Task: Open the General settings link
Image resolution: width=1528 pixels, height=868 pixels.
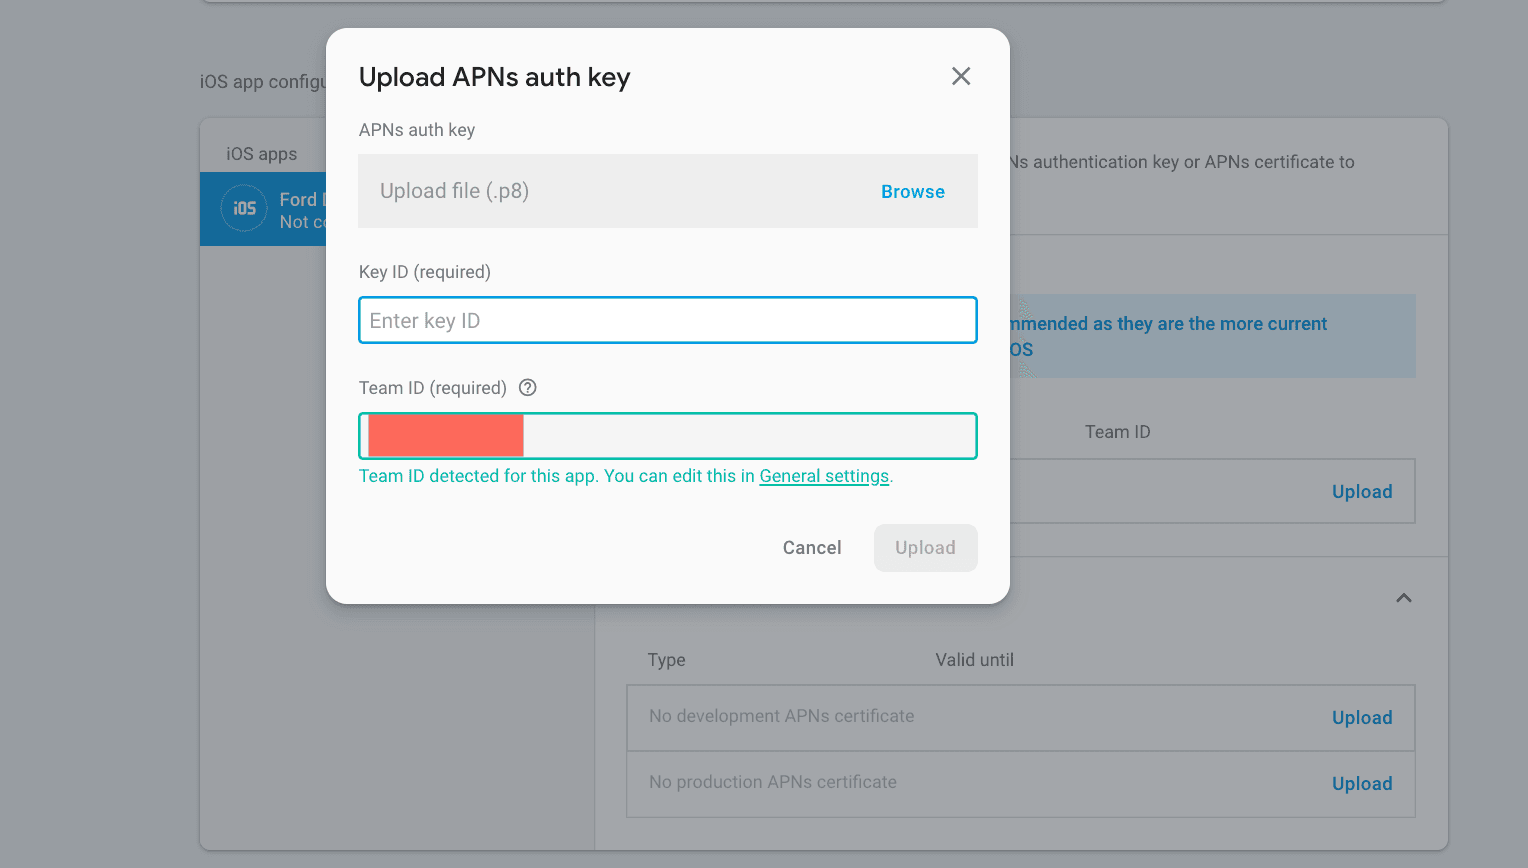Action: [x=824, y=477]
